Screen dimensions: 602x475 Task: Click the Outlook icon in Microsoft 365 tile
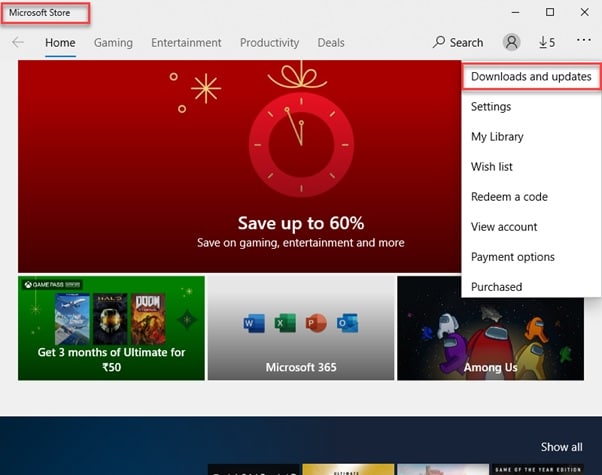click(347, 323)
